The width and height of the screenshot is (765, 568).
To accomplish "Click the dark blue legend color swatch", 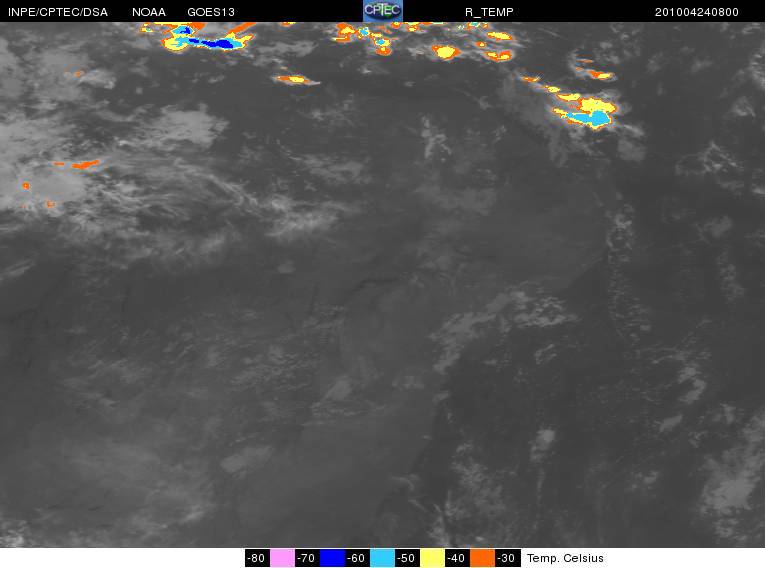I will 332,558.
